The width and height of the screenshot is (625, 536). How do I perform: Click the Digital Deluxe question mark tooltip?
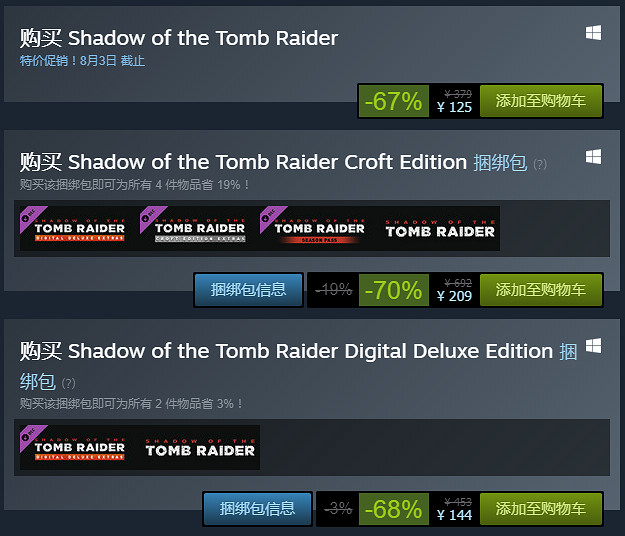(68, 383)
